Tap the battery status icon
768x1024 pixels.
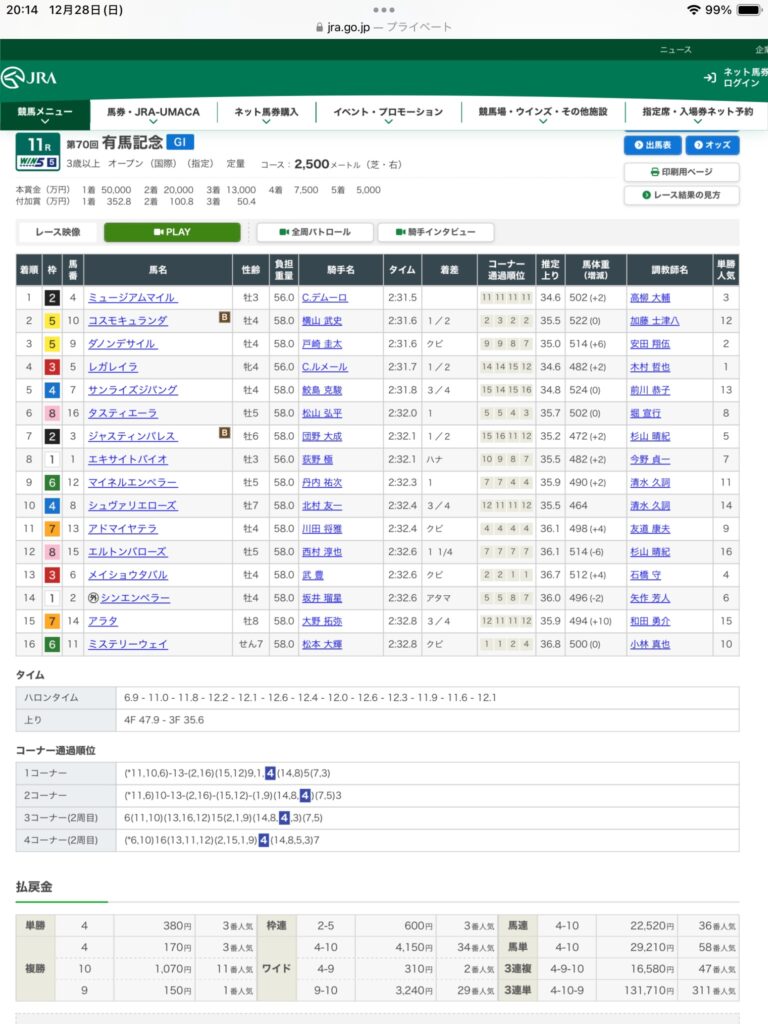(x=748, y=10)
